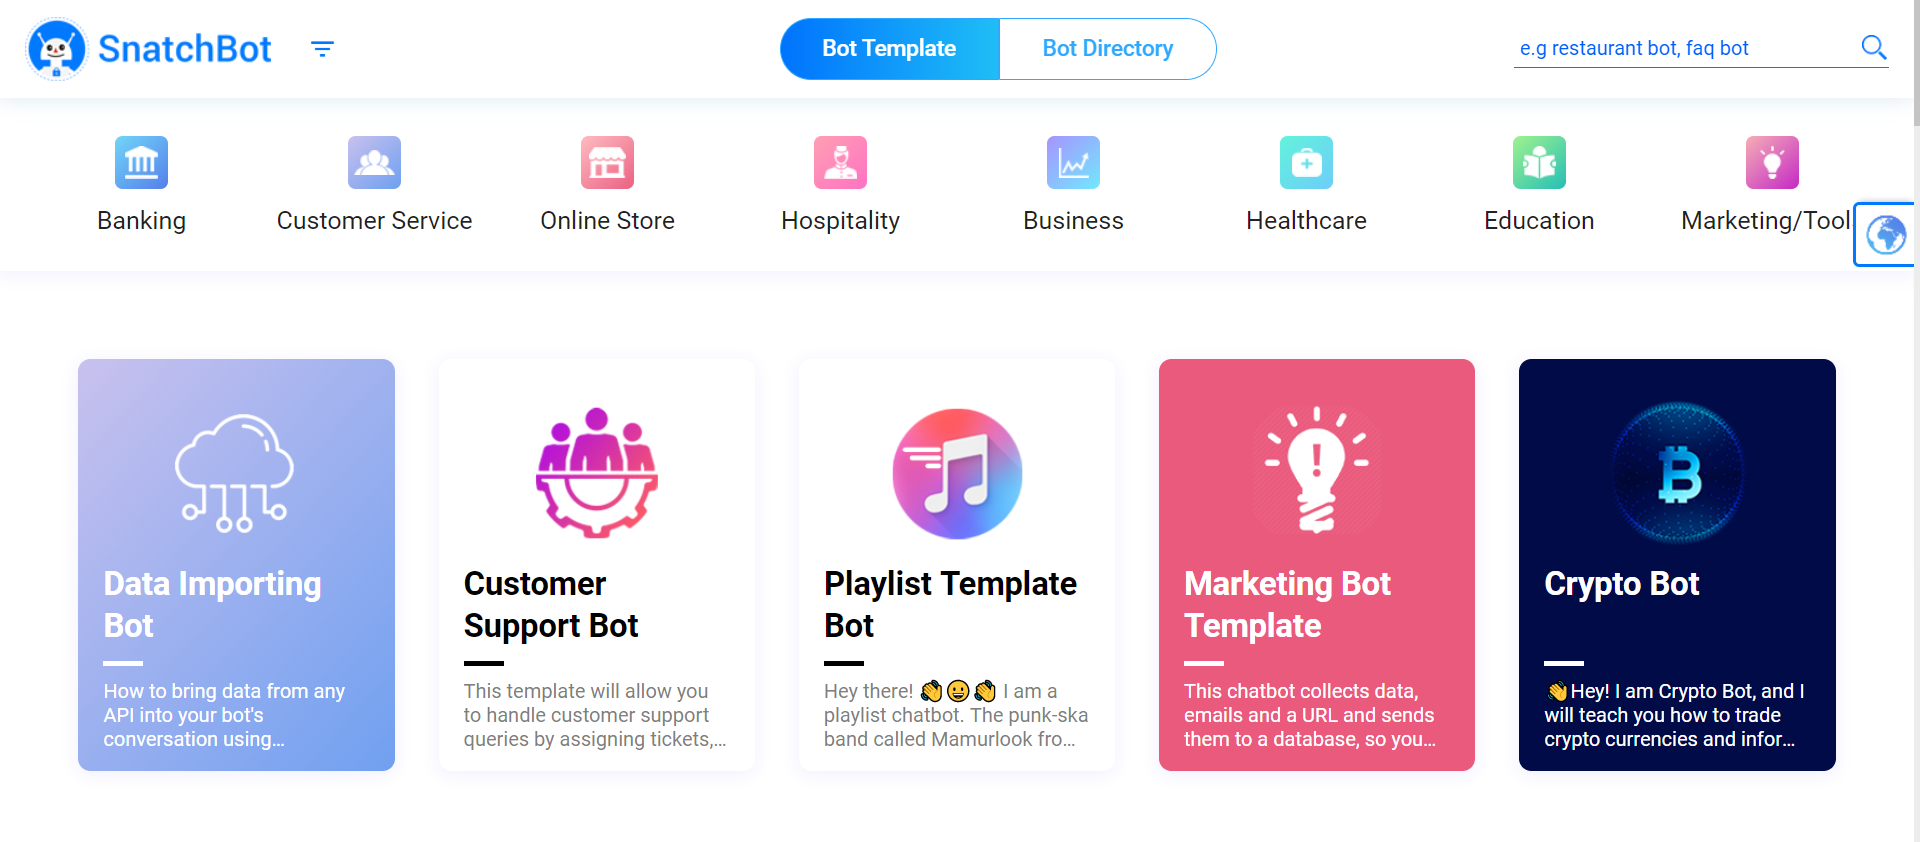
Task: Open the Customer Support Bot title
Action: point(551,604)
